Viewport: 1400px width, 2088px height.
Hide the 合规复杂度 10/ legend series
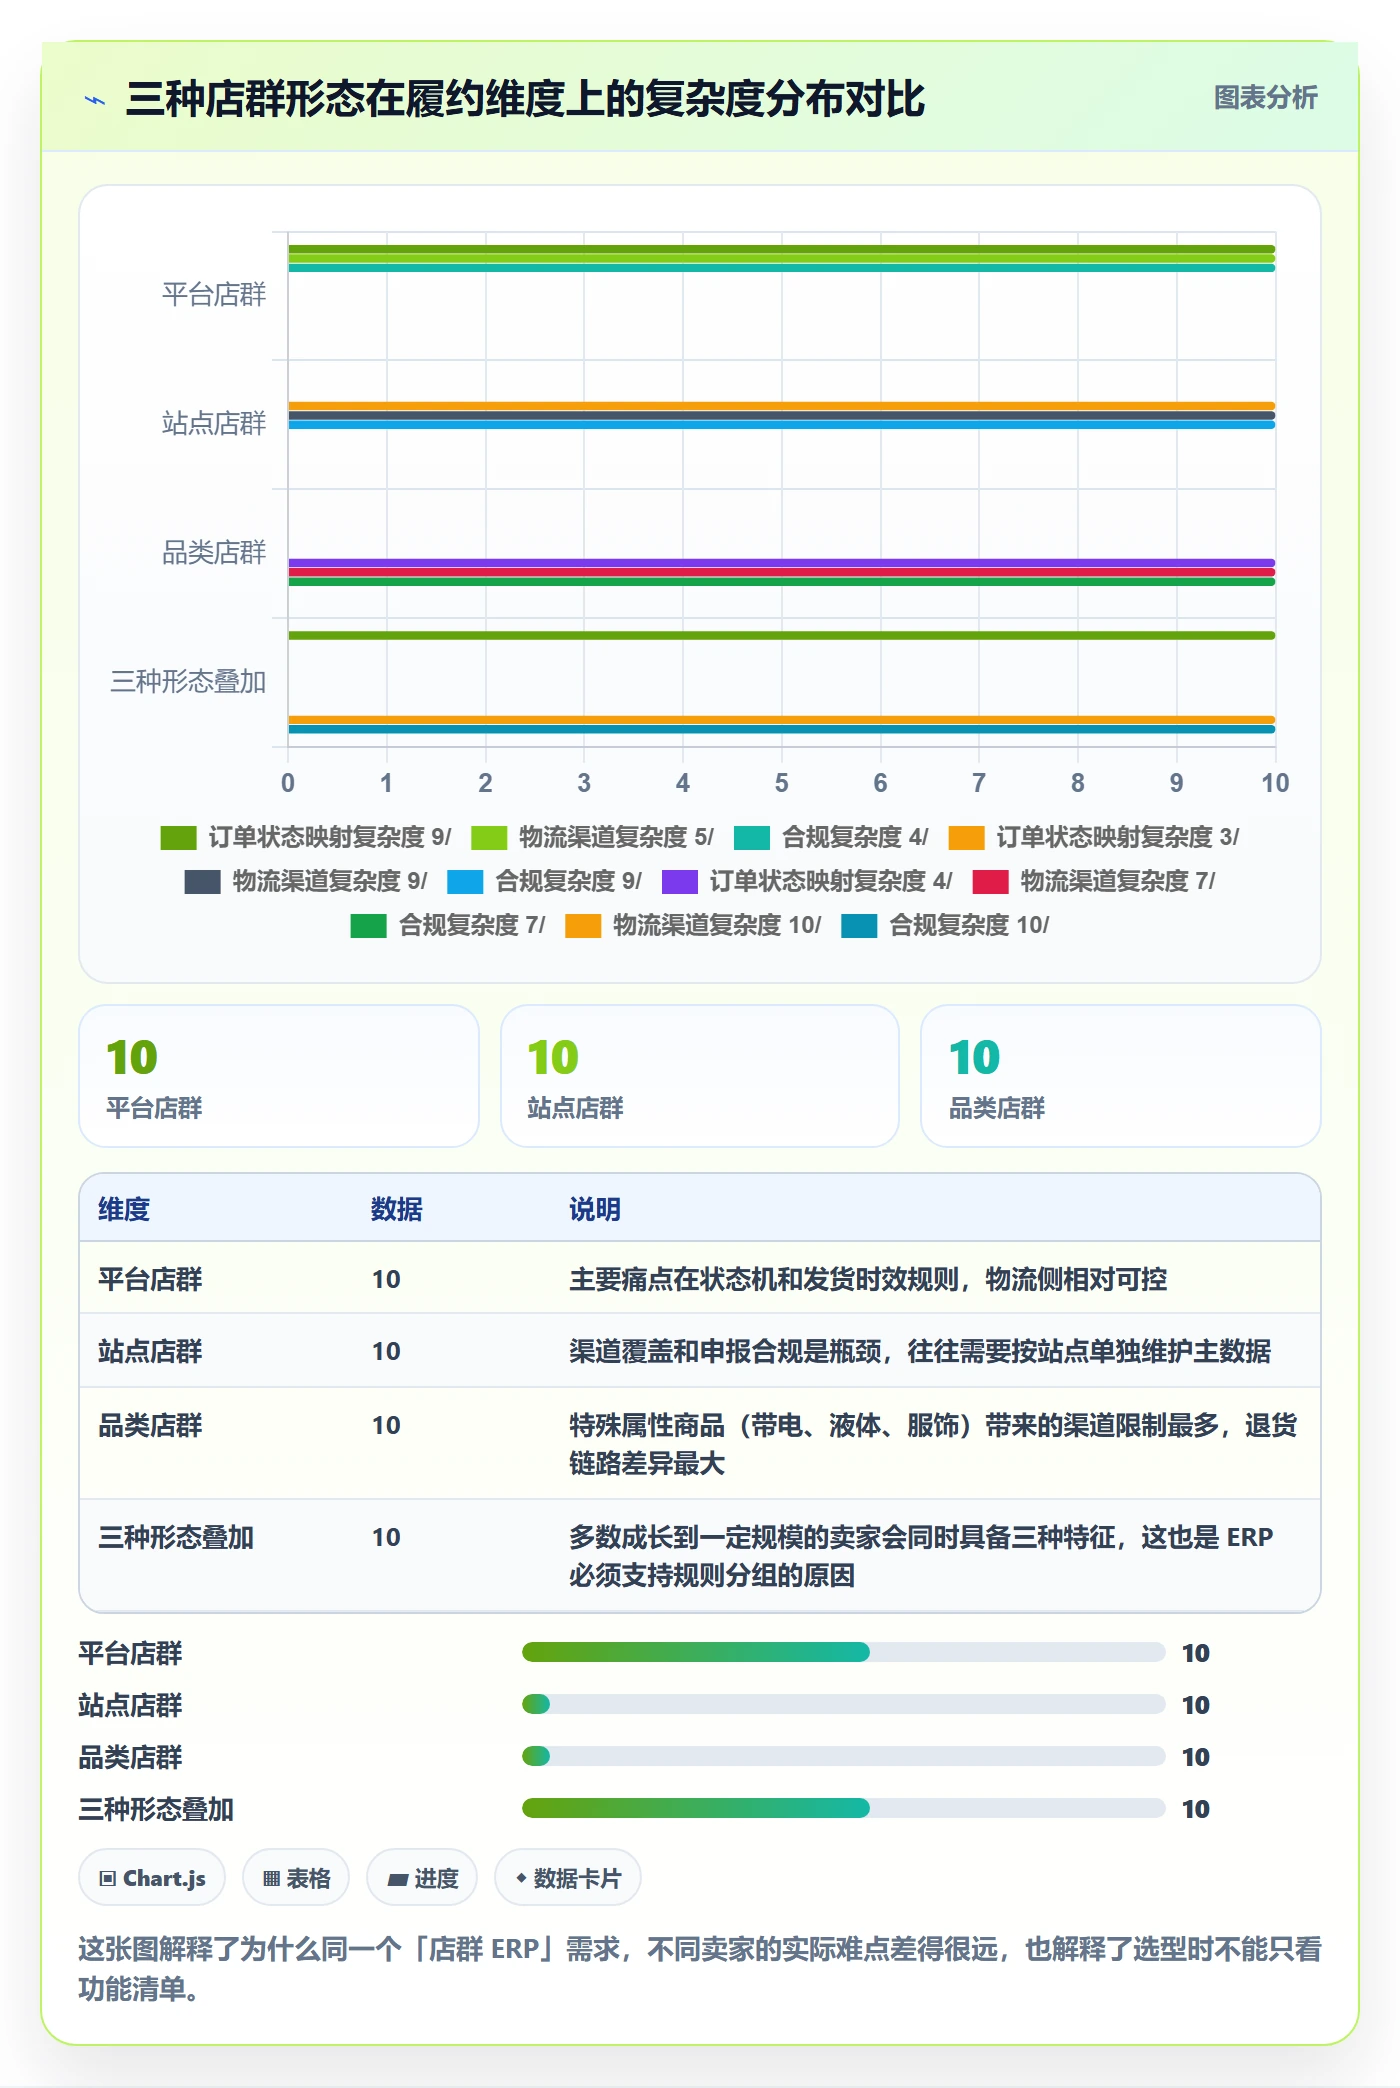[946, 925]
